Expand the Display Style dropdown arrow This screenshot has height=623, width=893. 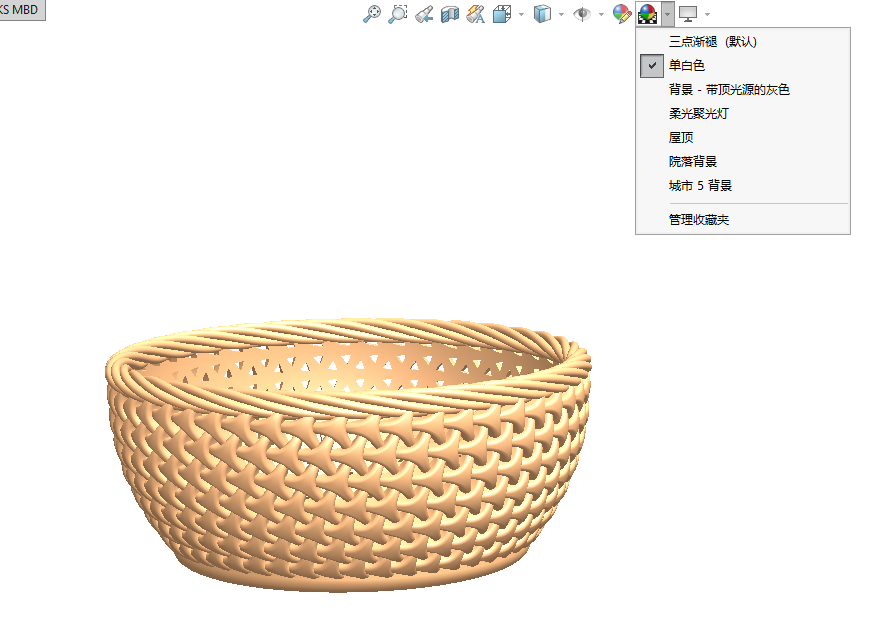click(561, 15)
